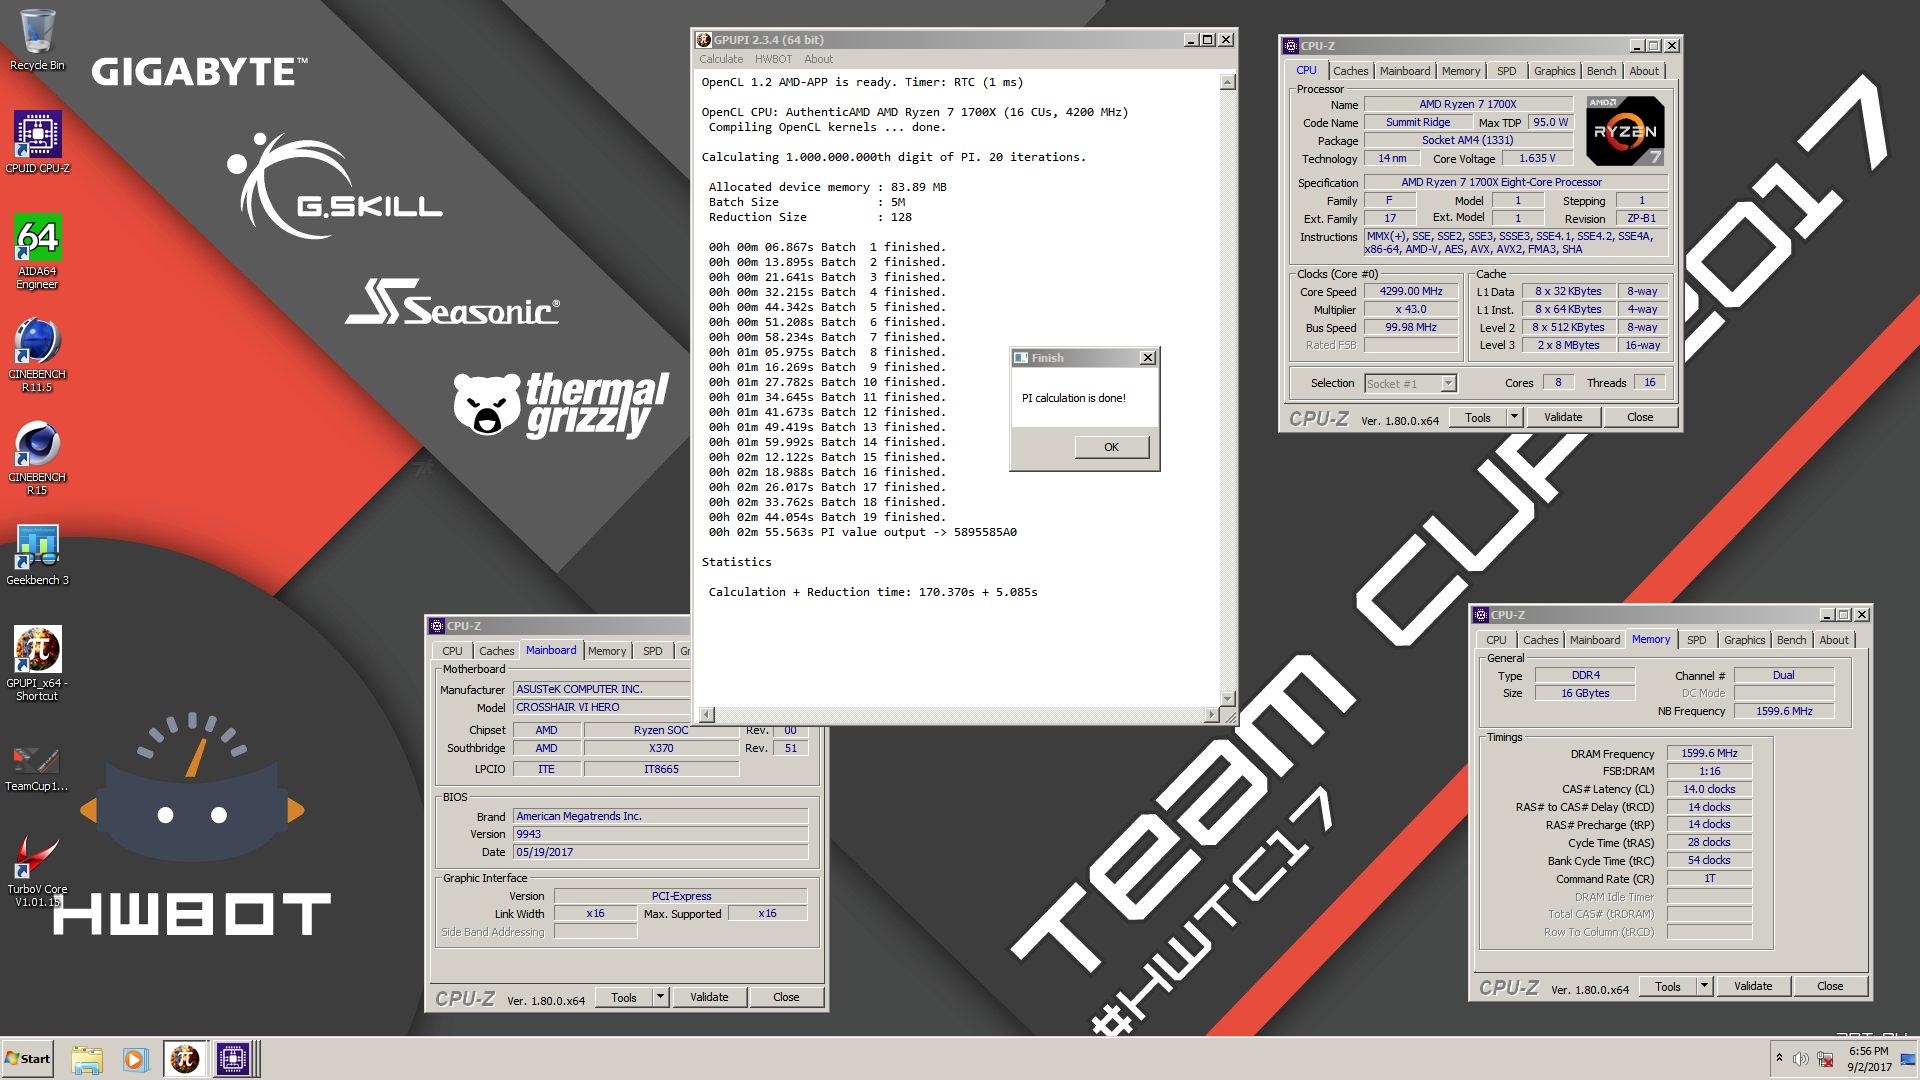
Task: Select Bench tab in top CPU-Z window
Action: [1601, 71]
